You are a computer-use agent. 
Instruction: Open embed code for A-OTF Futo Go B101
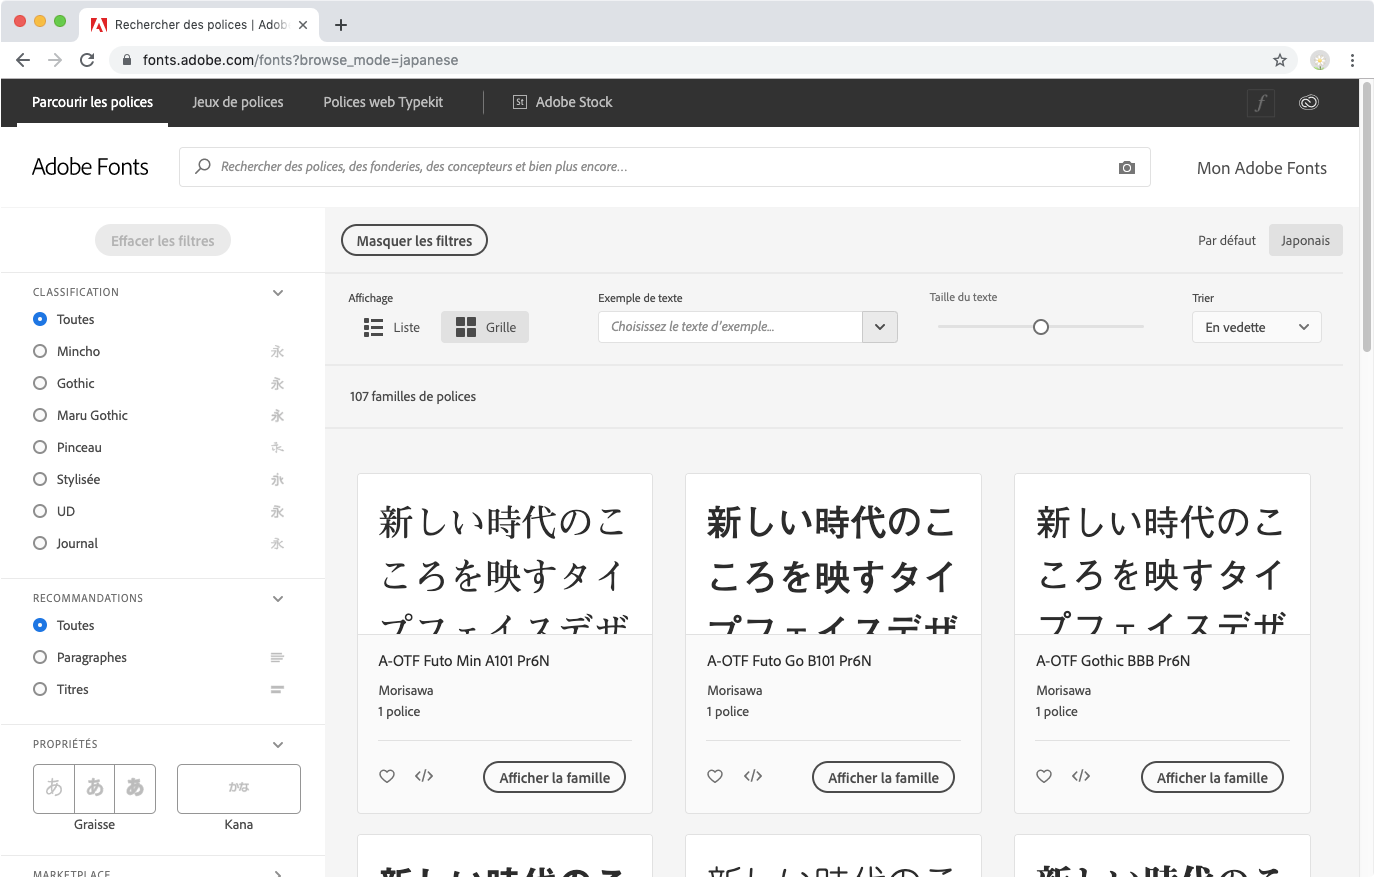click(753, 776)
